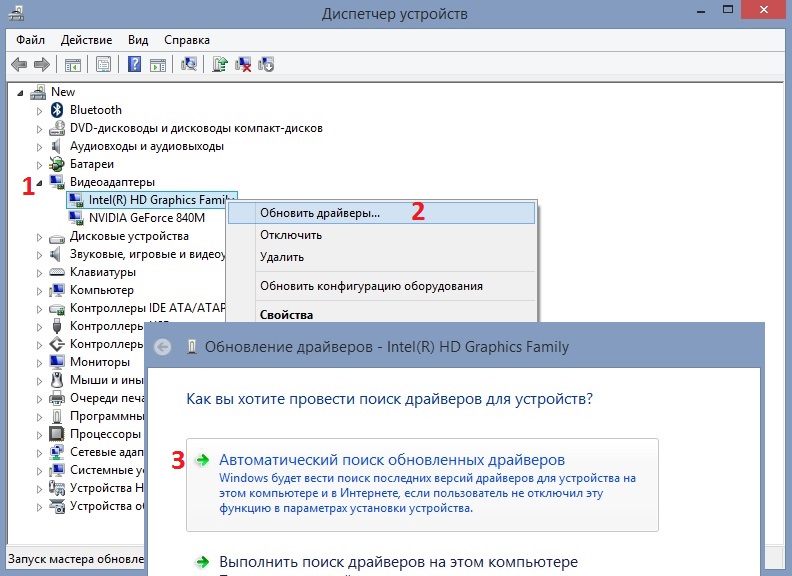Select the Компьютер tree row
This screenshot has height=576, width=792.
[x=102, y=290]
